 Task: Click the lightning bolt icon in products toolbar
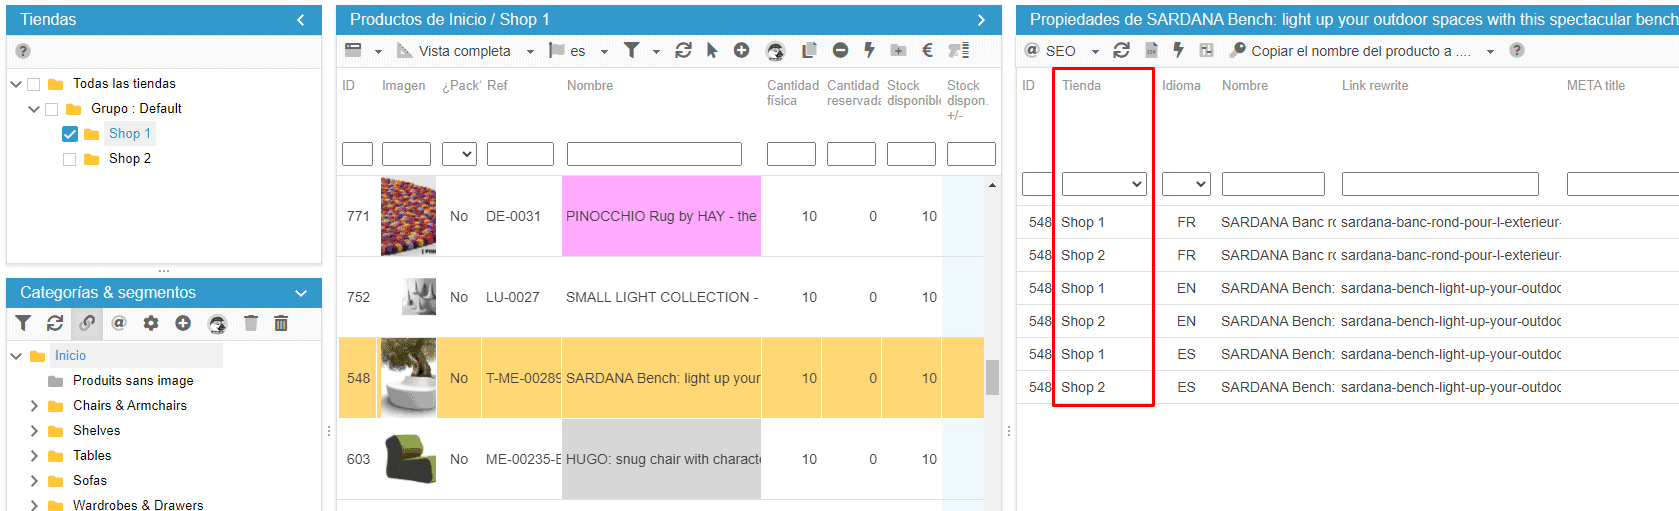coord(869,50)
